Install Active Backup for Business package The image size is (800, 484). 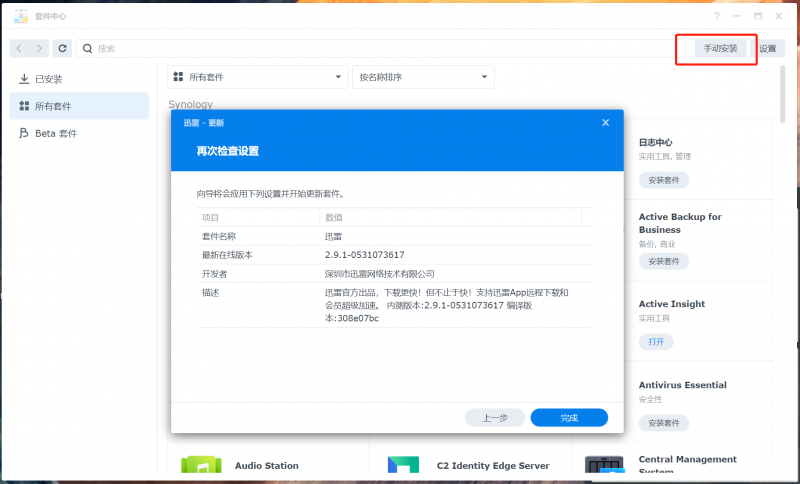(x=664, y=261)
